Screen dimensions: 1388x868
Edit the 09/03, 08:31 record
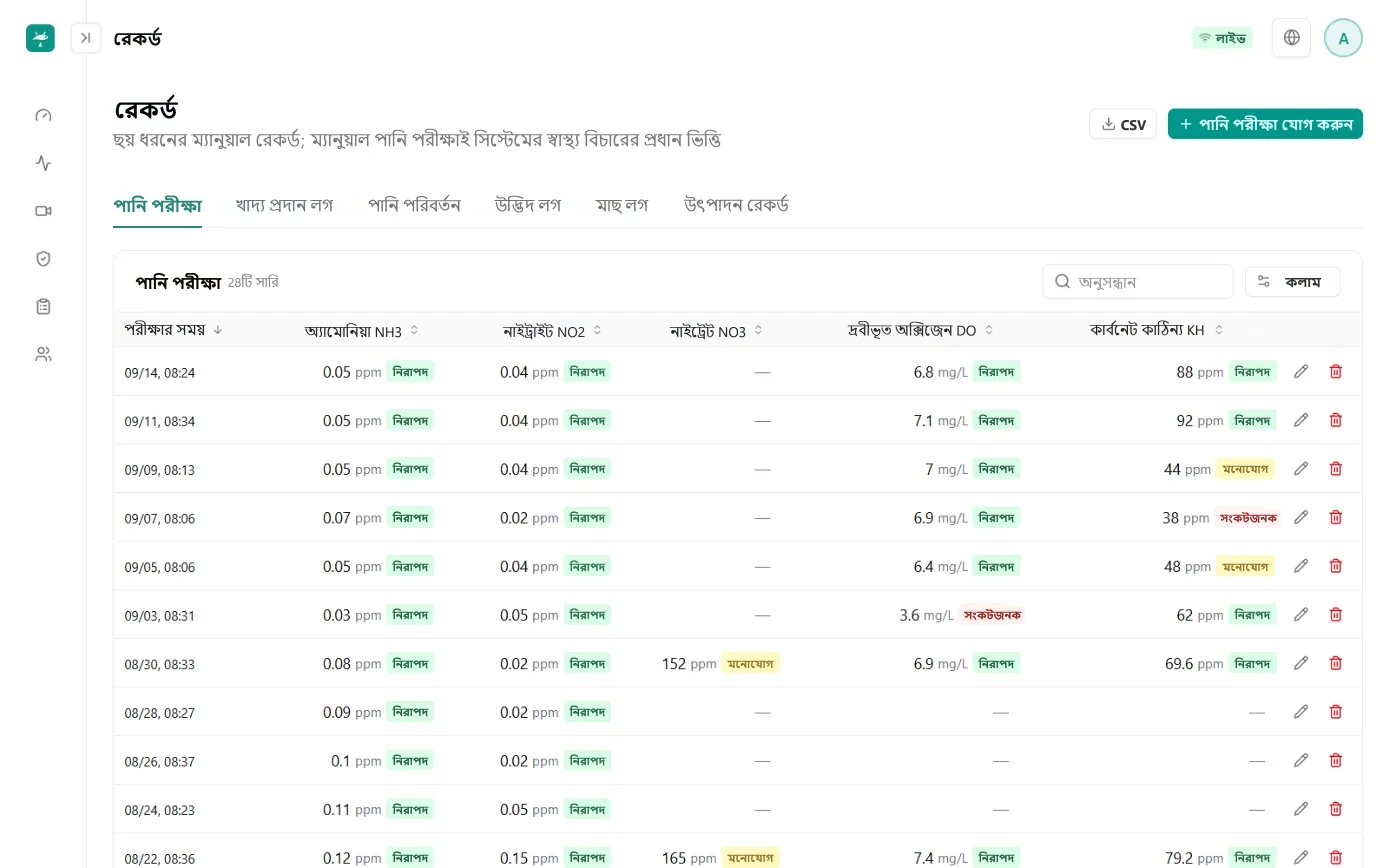1301,615
